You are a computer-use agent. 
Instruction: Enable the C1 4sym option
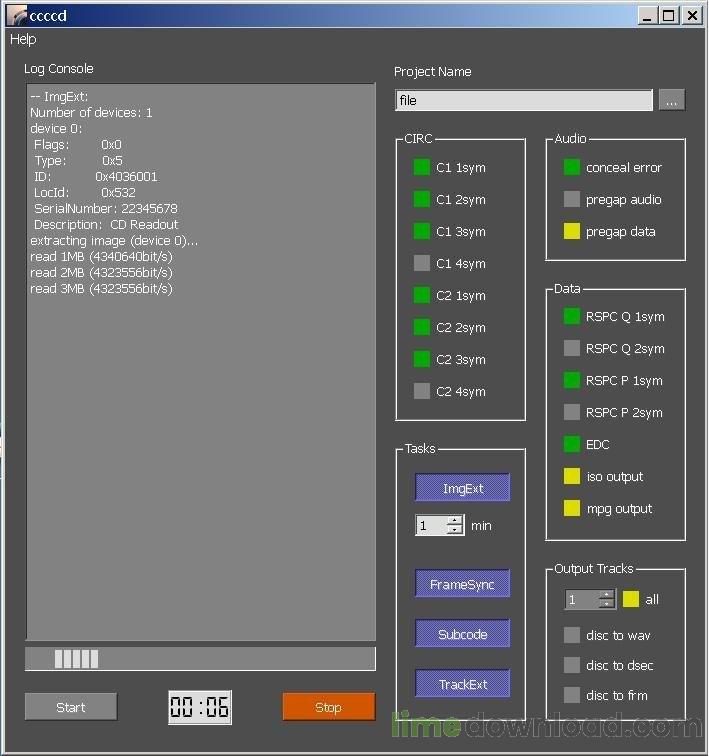tap(422, 263)
